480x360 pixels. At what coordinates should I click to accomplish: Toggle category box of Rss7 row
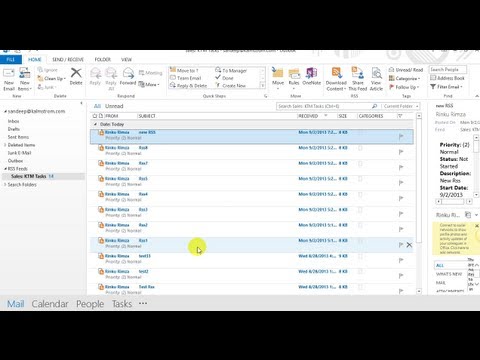point(360,163)
